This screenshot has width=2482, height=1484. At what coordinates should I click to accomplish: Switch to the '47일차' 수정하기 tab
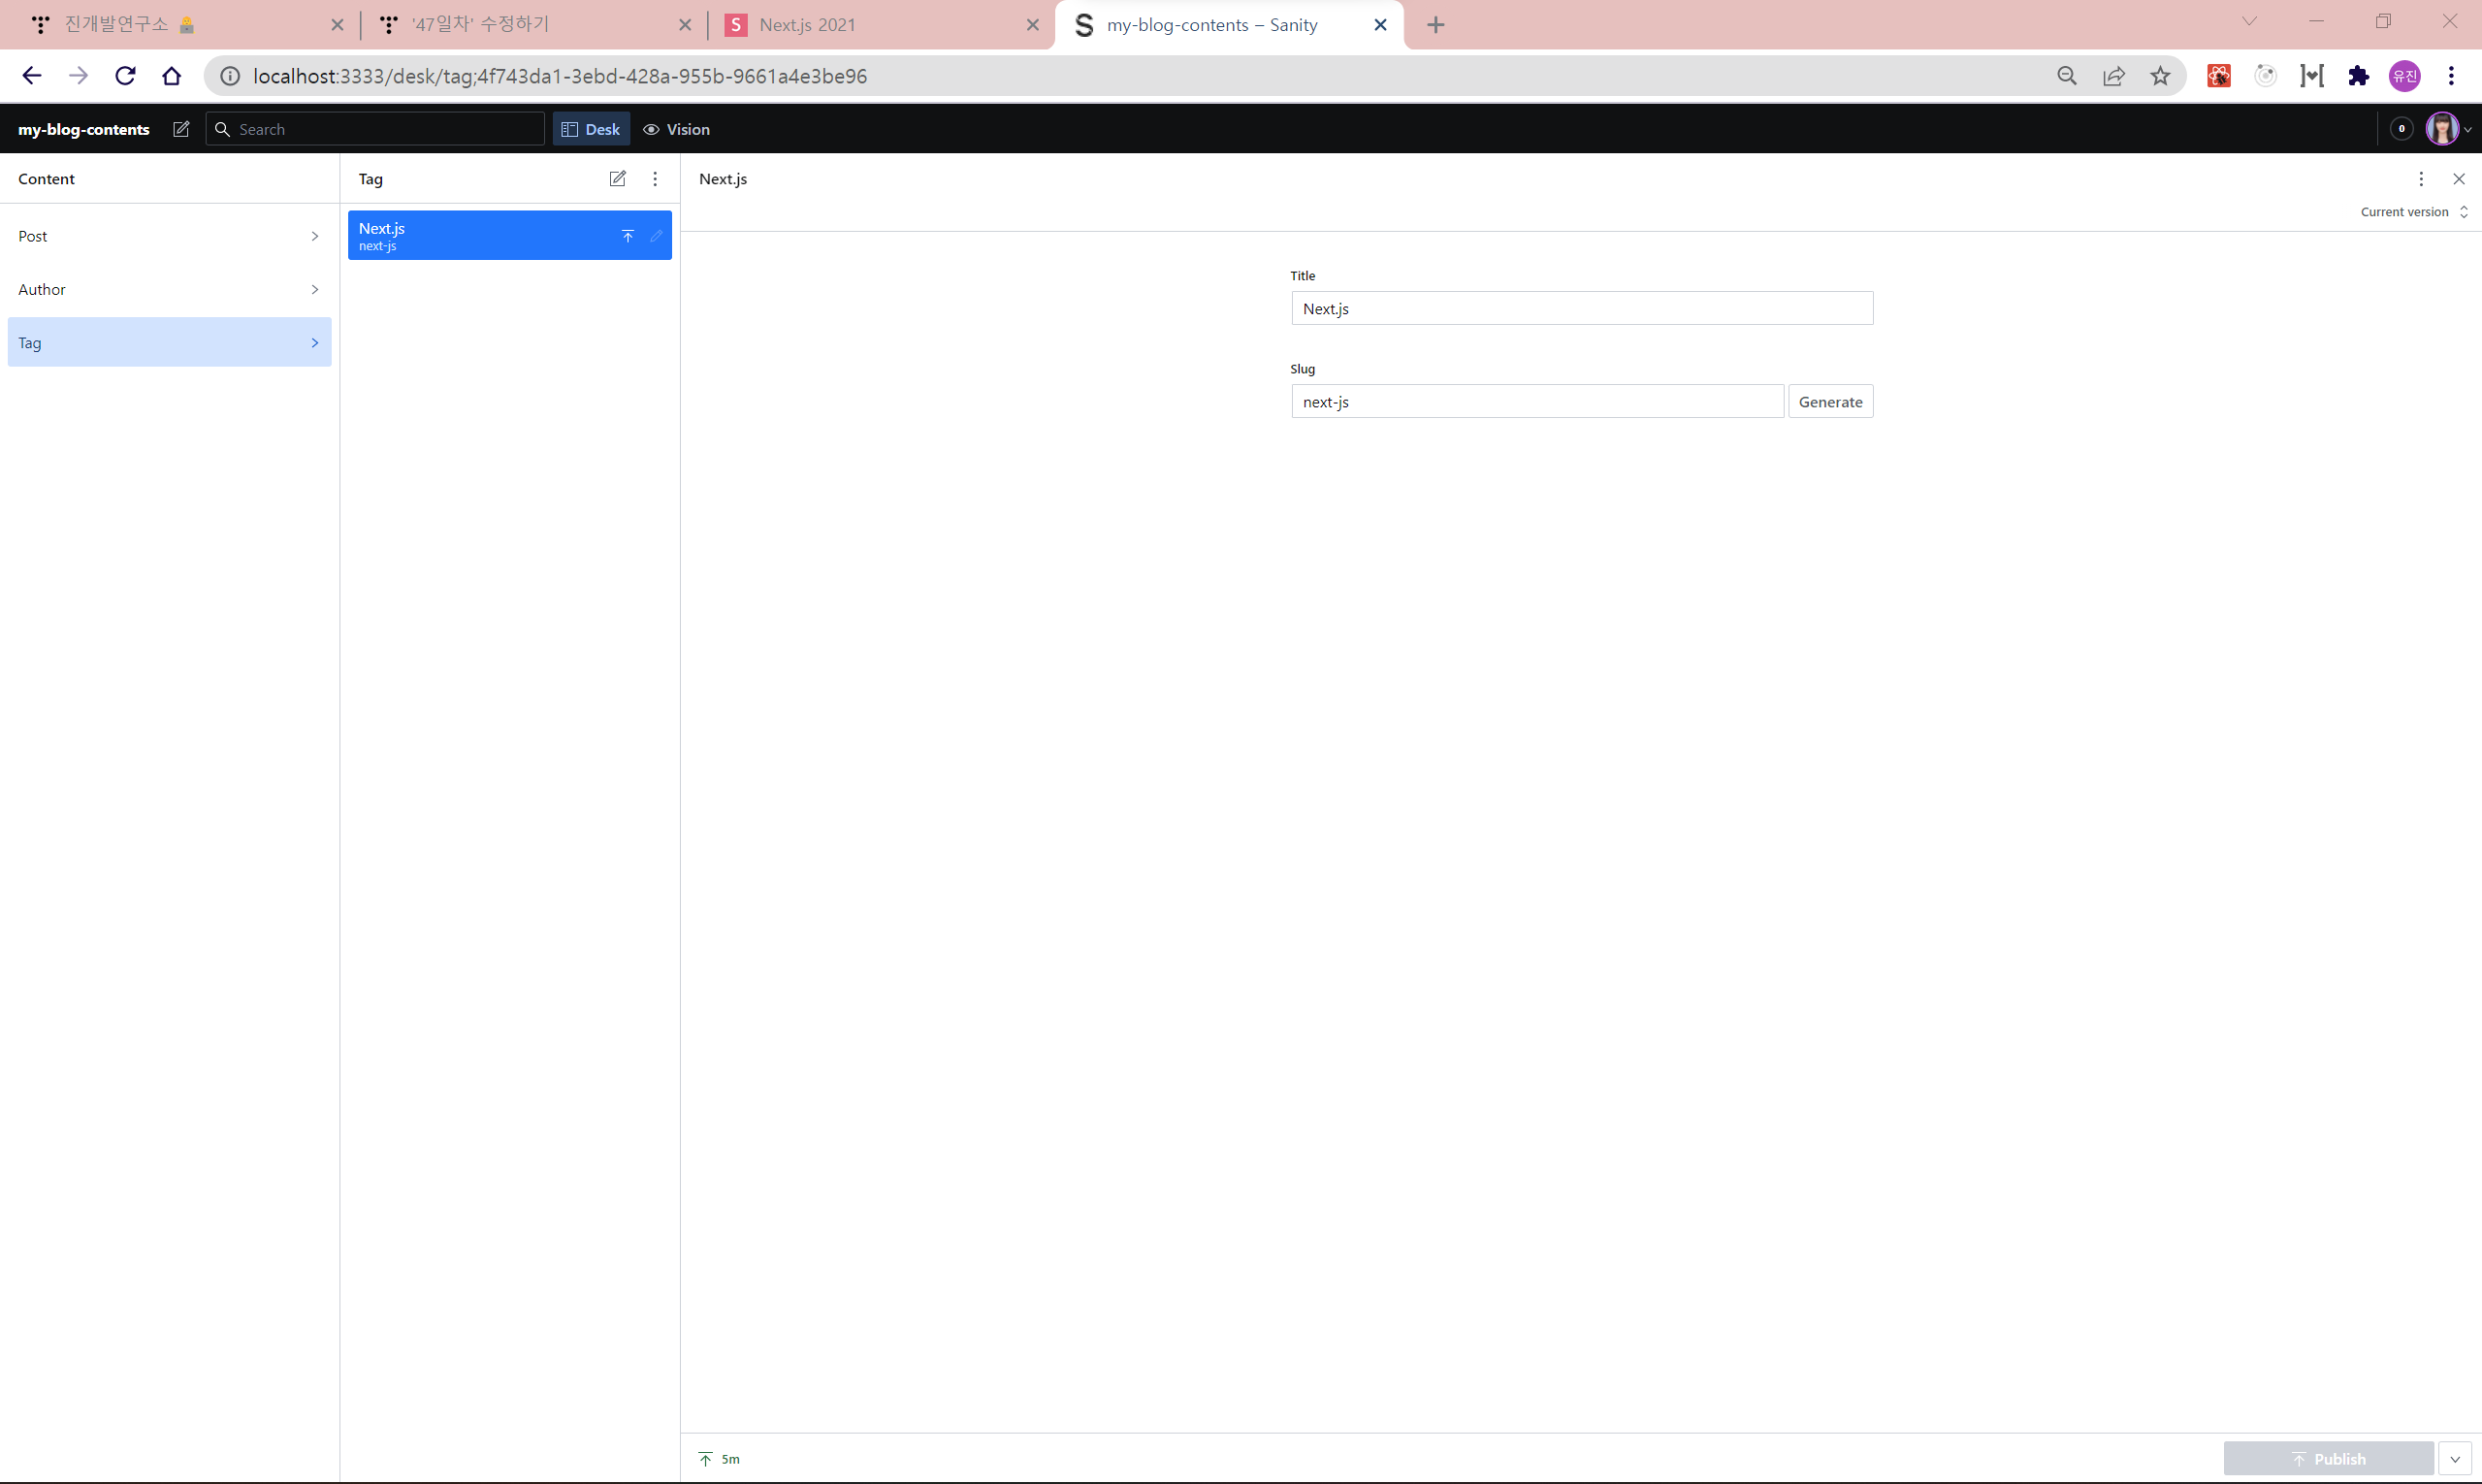[520, 25]
